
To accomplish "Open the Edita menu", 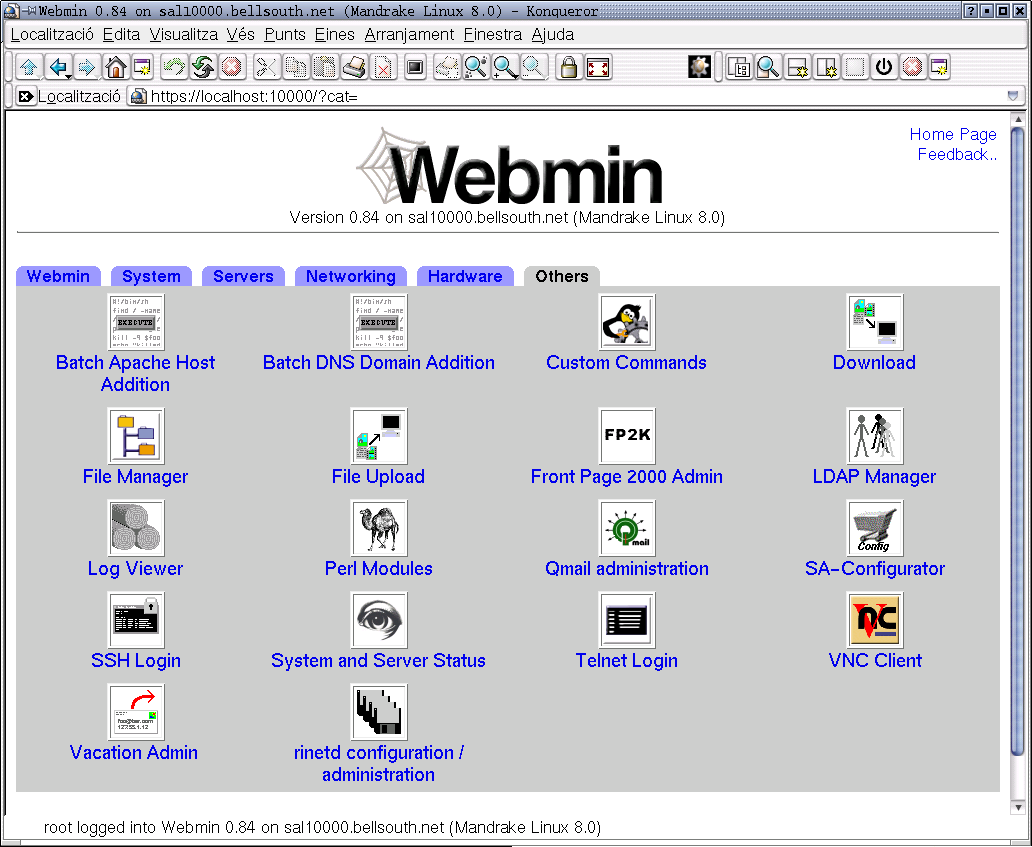I will point(121,34).
